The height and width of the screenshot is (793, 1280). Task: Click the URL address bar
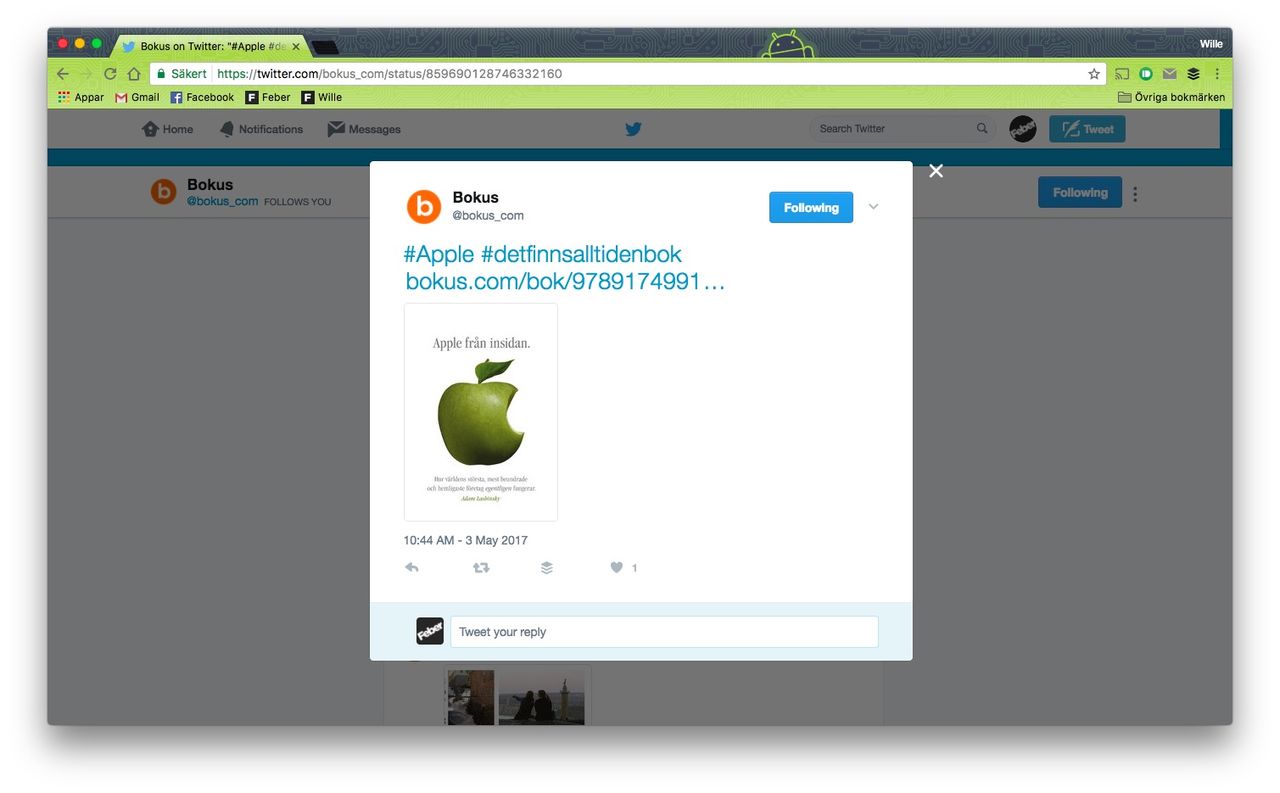(x=628, y=74)
